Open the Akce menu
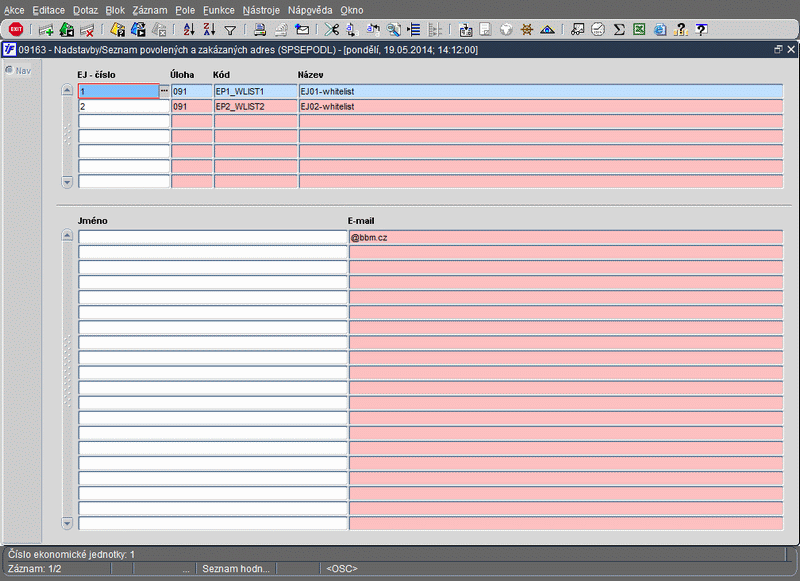800x581 pixels. click(14, 10)
